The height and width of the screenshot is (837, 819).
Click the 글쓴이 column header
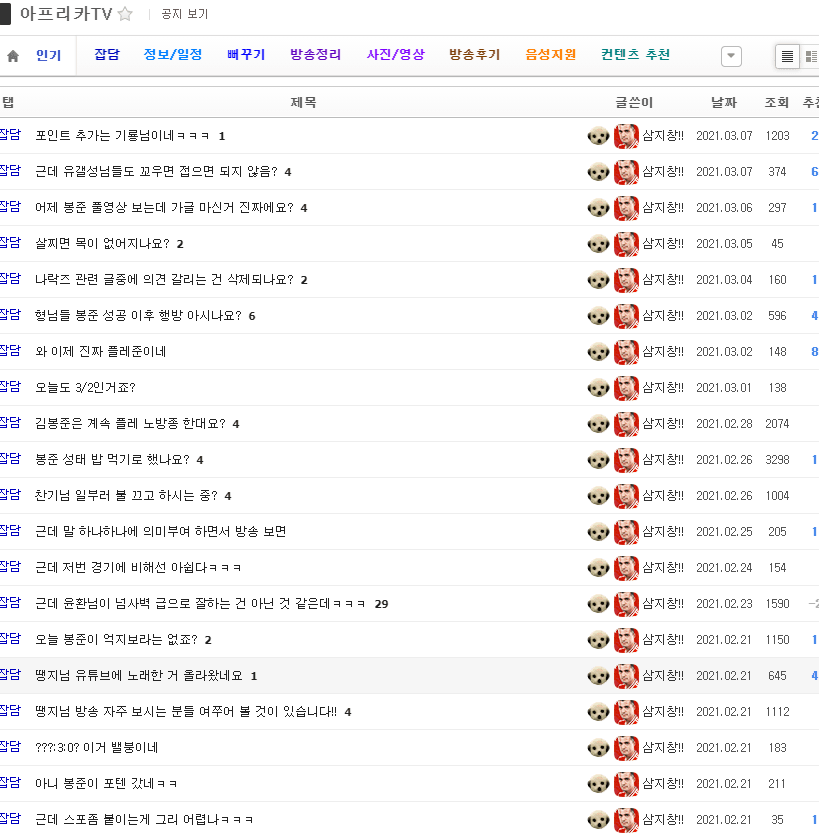pos(634,102)
